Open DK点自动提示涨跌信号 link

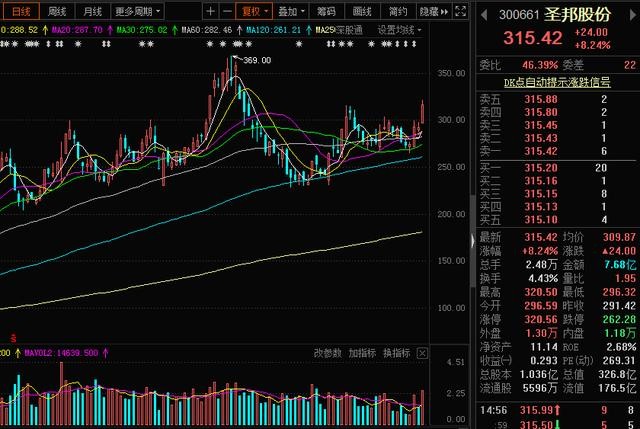(x=557, y=82)
